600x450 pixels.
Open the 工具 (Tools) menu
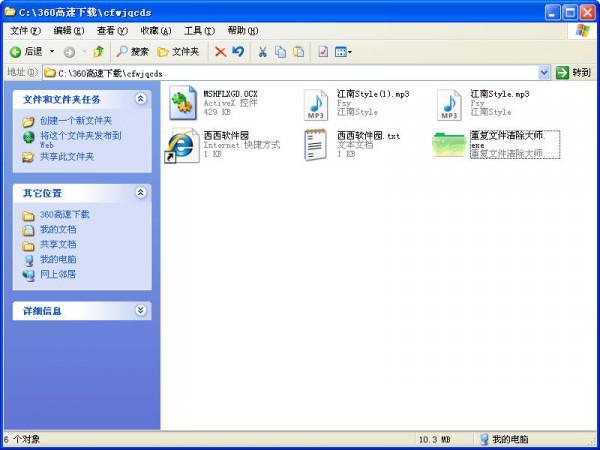point(199,31)
